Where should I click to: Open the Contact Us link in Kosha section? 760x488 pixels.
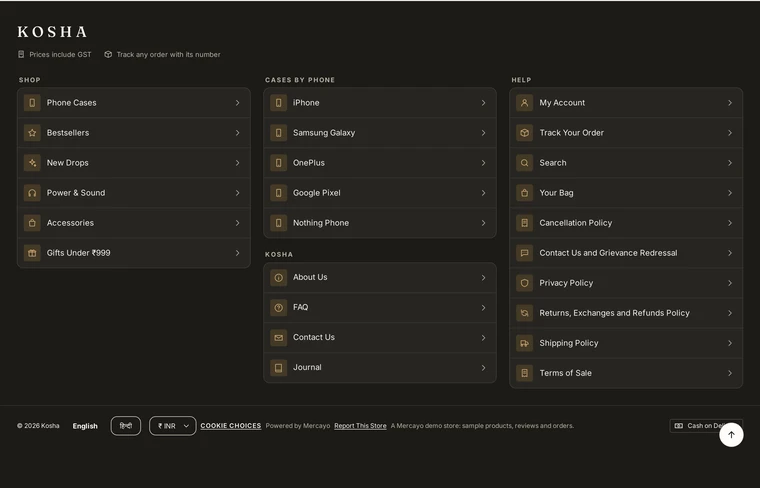coord(380,338)
